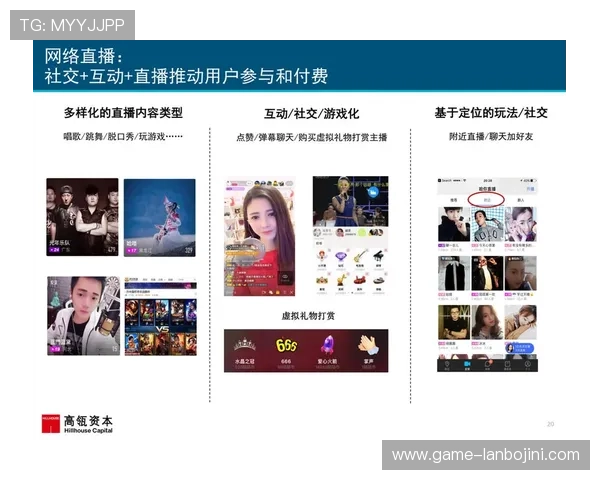Switch to the 新人 tab in phone screen

tap(520, 200)
